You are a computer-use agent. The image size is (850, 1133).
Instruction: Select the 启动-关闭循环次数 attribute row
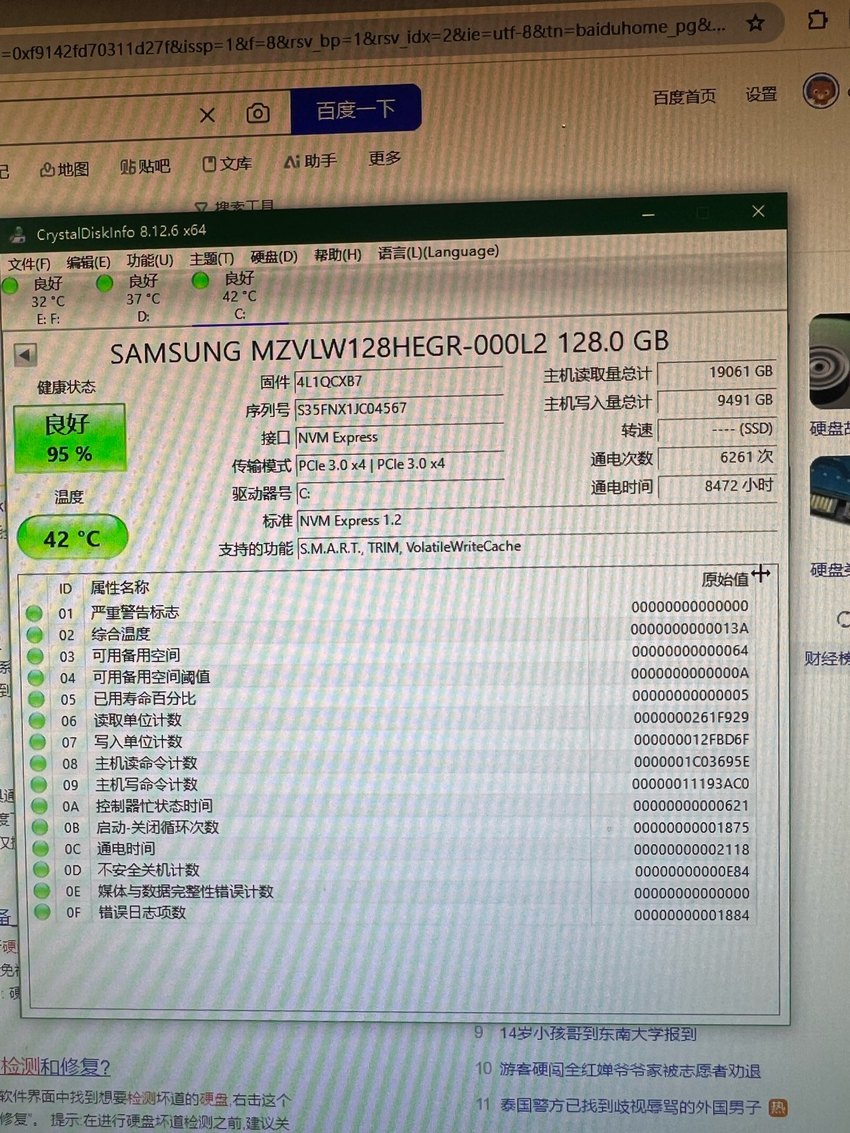click(392, 827)
